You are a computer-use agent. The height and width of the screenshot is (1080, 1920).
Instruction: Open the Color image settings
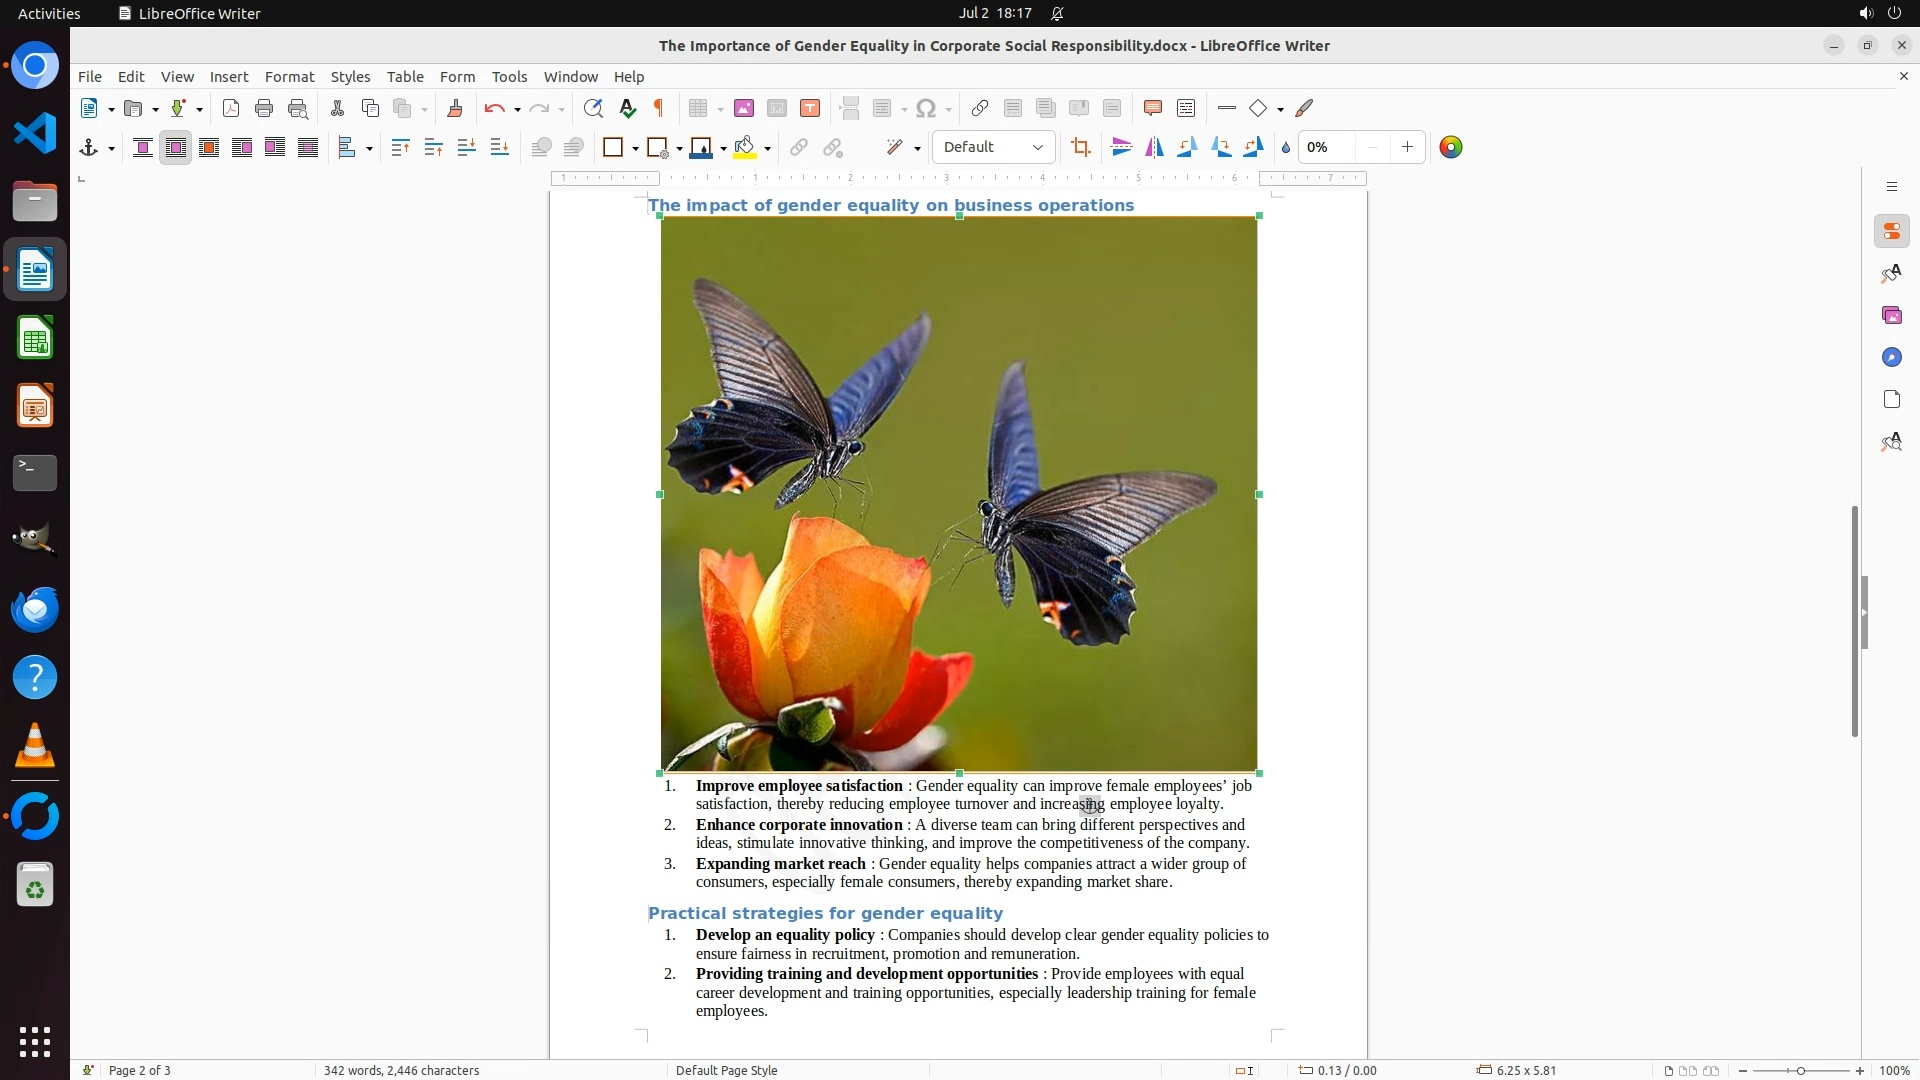click(x=1450, y=148)
